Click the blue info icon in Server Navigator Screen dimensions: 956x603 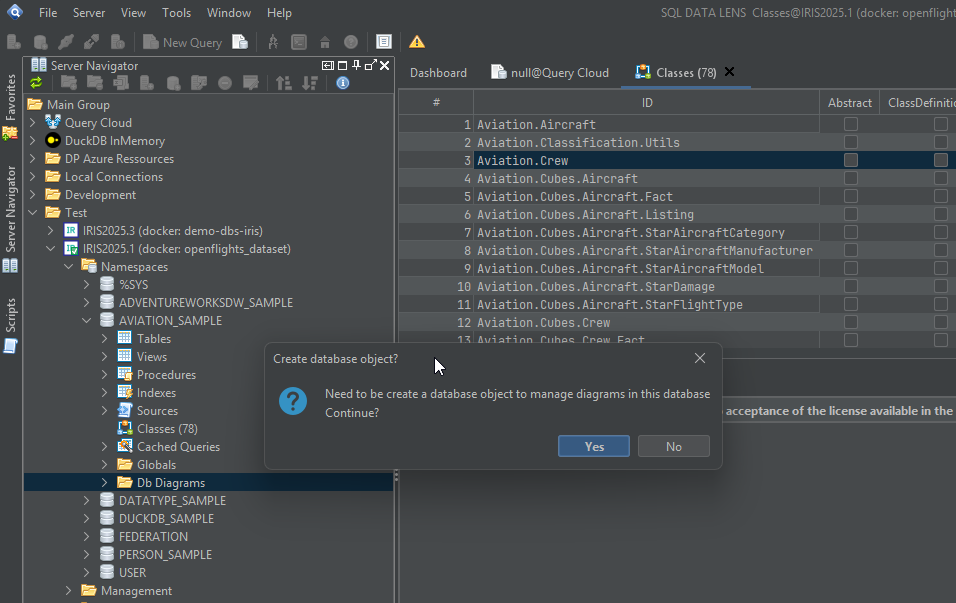click(x=343, y=83)
